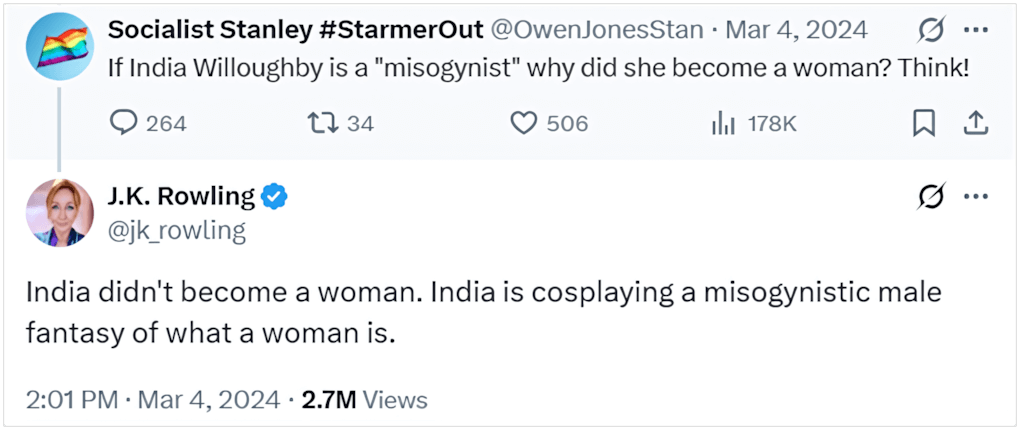Repost the Socialist Stanley tweet
Screen dimensions: 1020x430
[x=322, y=123]
